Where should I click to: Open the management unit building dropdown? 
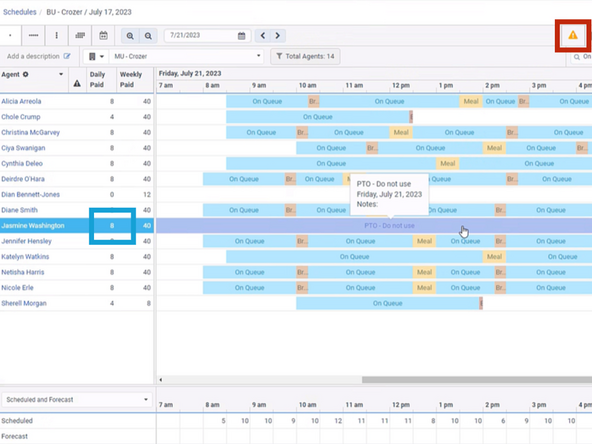tap(96, 56)
